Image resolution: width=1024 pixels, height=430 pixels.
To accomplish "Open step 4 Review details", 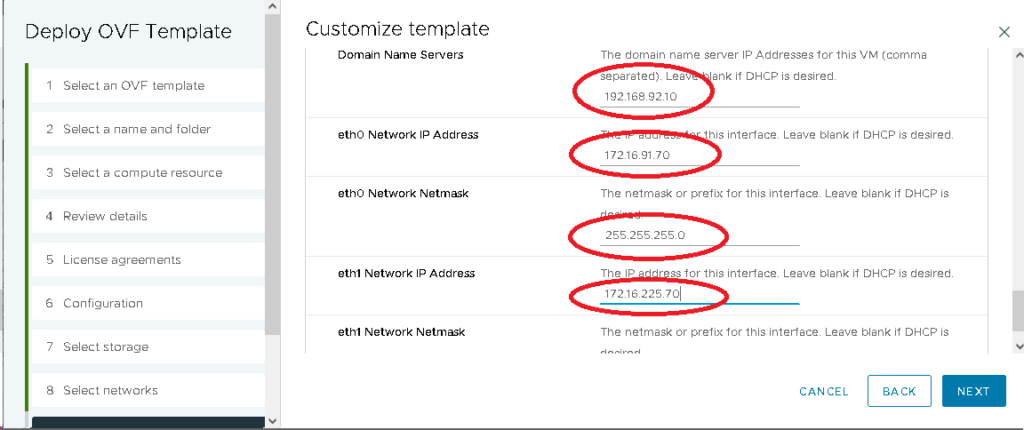I will pos(105,216).
